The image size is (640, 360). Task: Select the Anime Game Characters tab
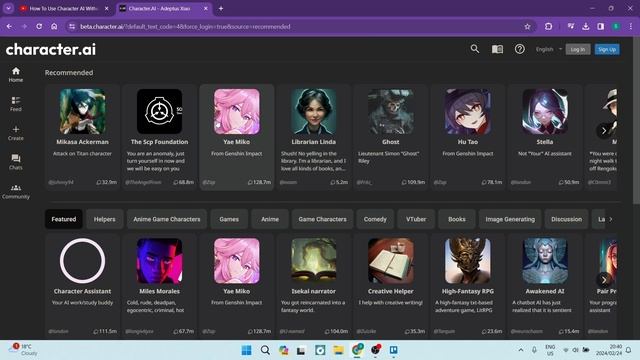(167, 219)
